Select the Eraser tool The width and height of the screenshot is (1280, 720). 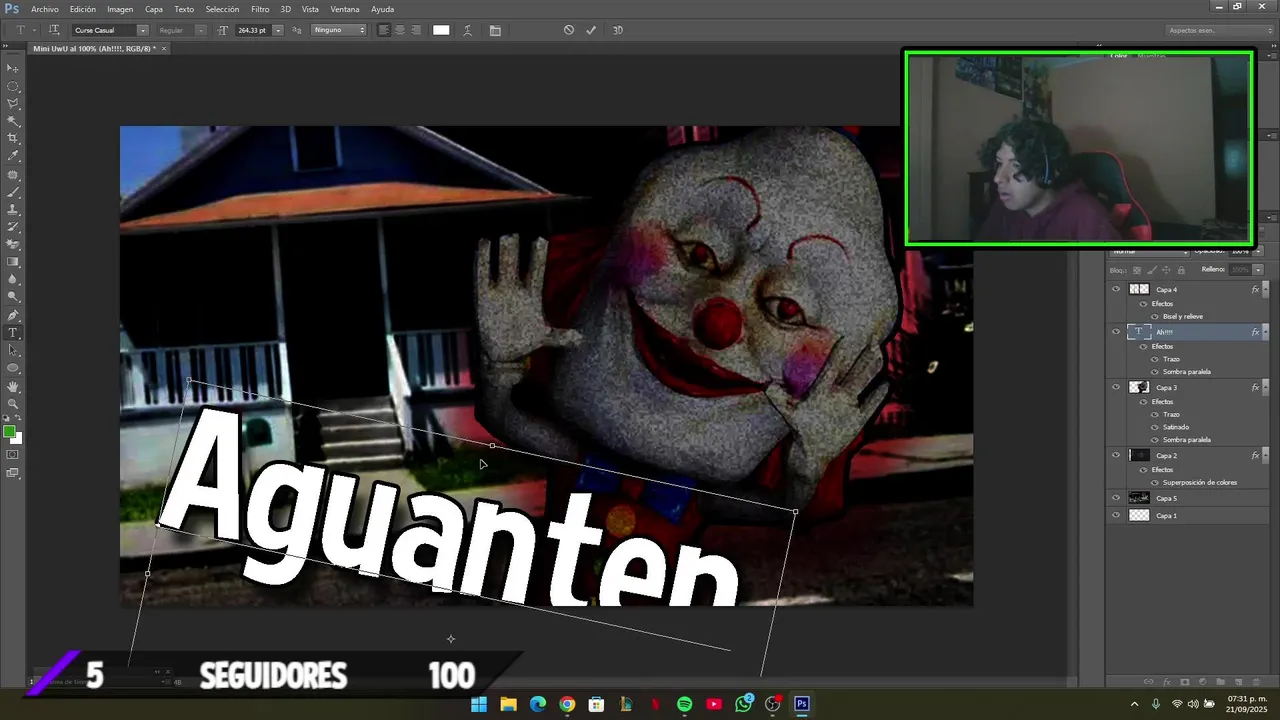13,244
